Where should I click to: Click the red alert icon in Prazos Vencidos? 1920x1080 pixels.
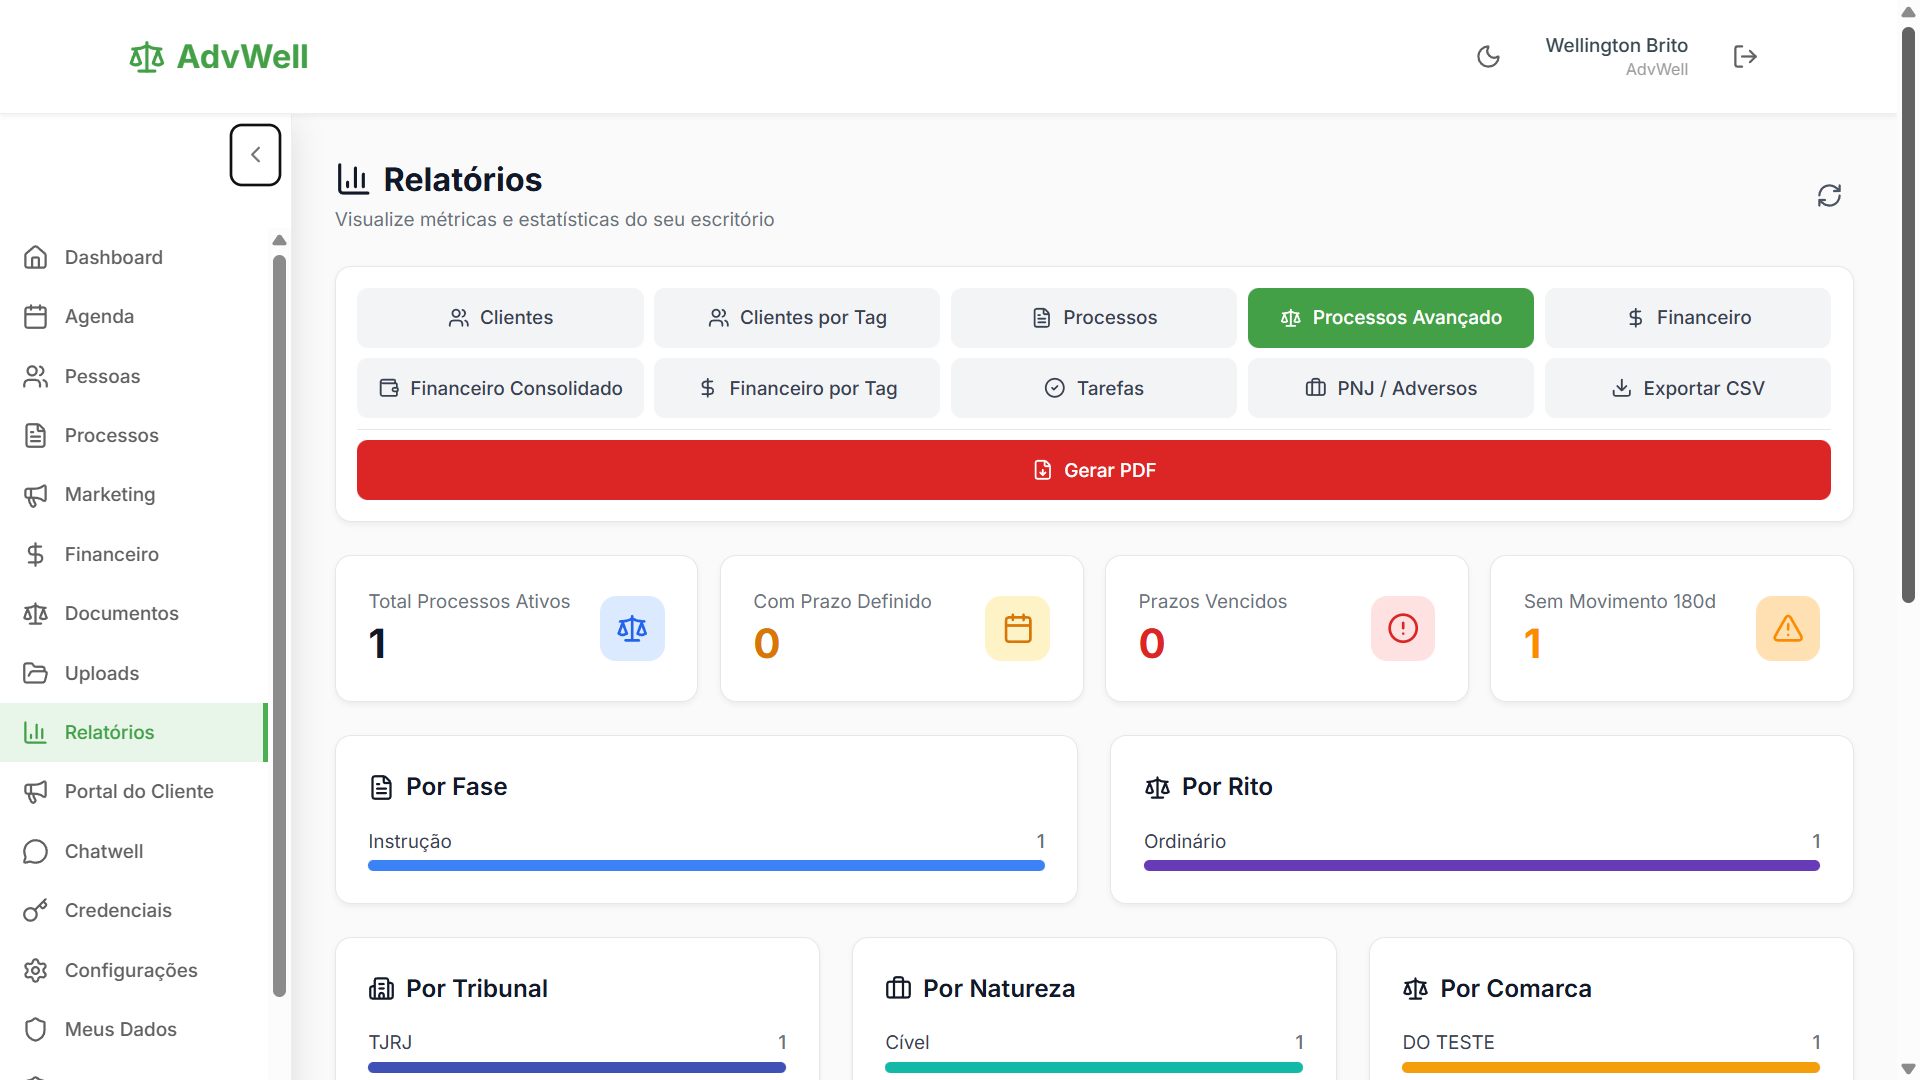coord(1402,629)
